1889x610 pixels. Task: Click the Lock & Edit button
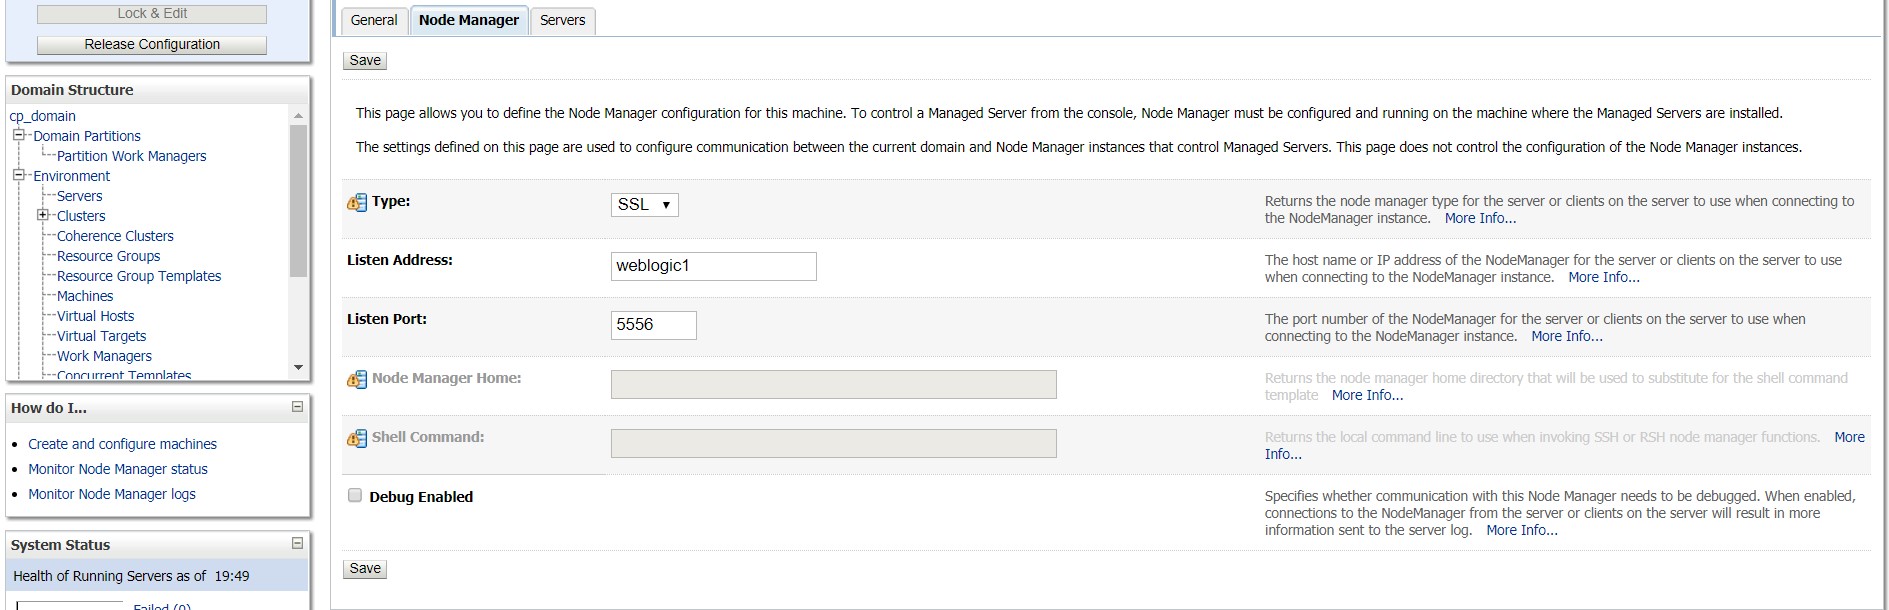point(152,14)
